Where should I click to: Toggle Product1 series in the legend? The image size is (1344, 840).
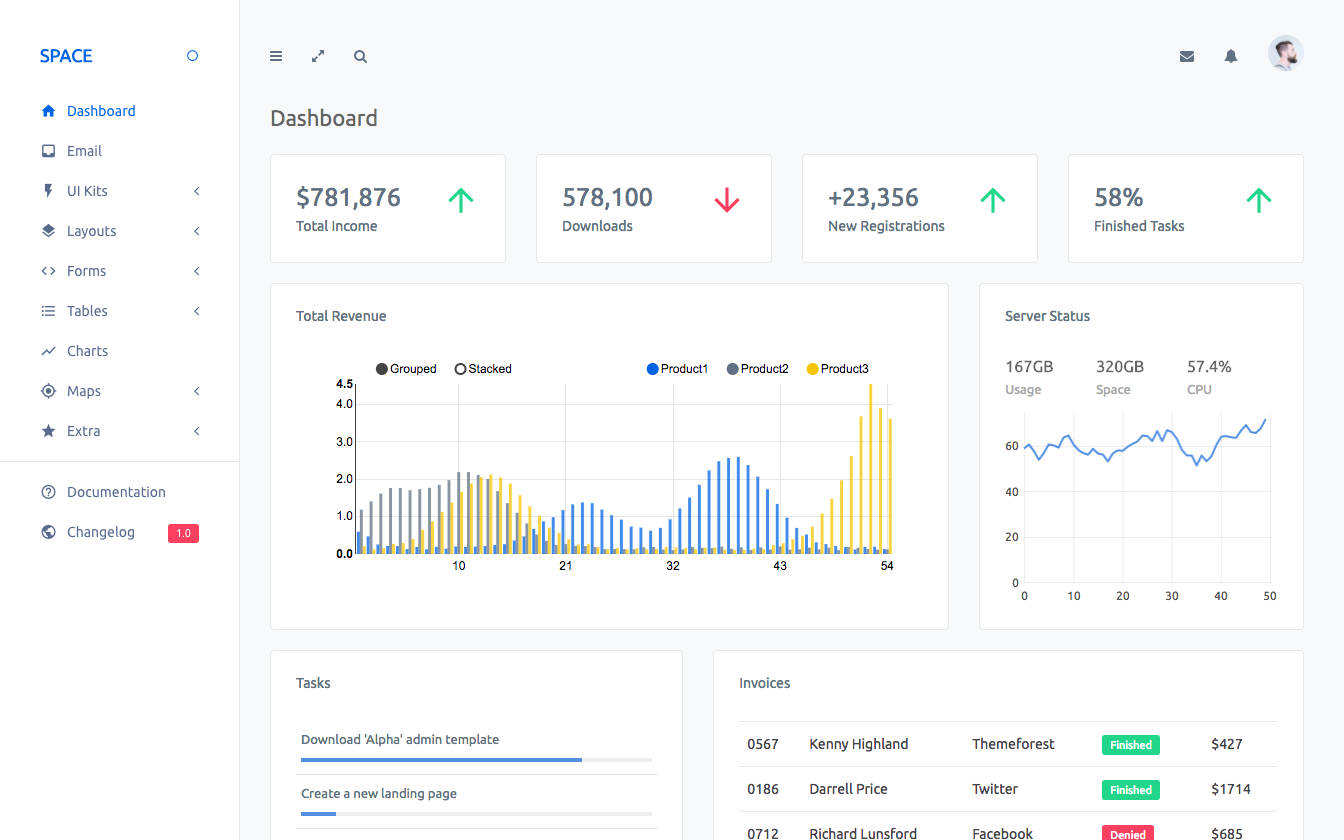[677, 369]
